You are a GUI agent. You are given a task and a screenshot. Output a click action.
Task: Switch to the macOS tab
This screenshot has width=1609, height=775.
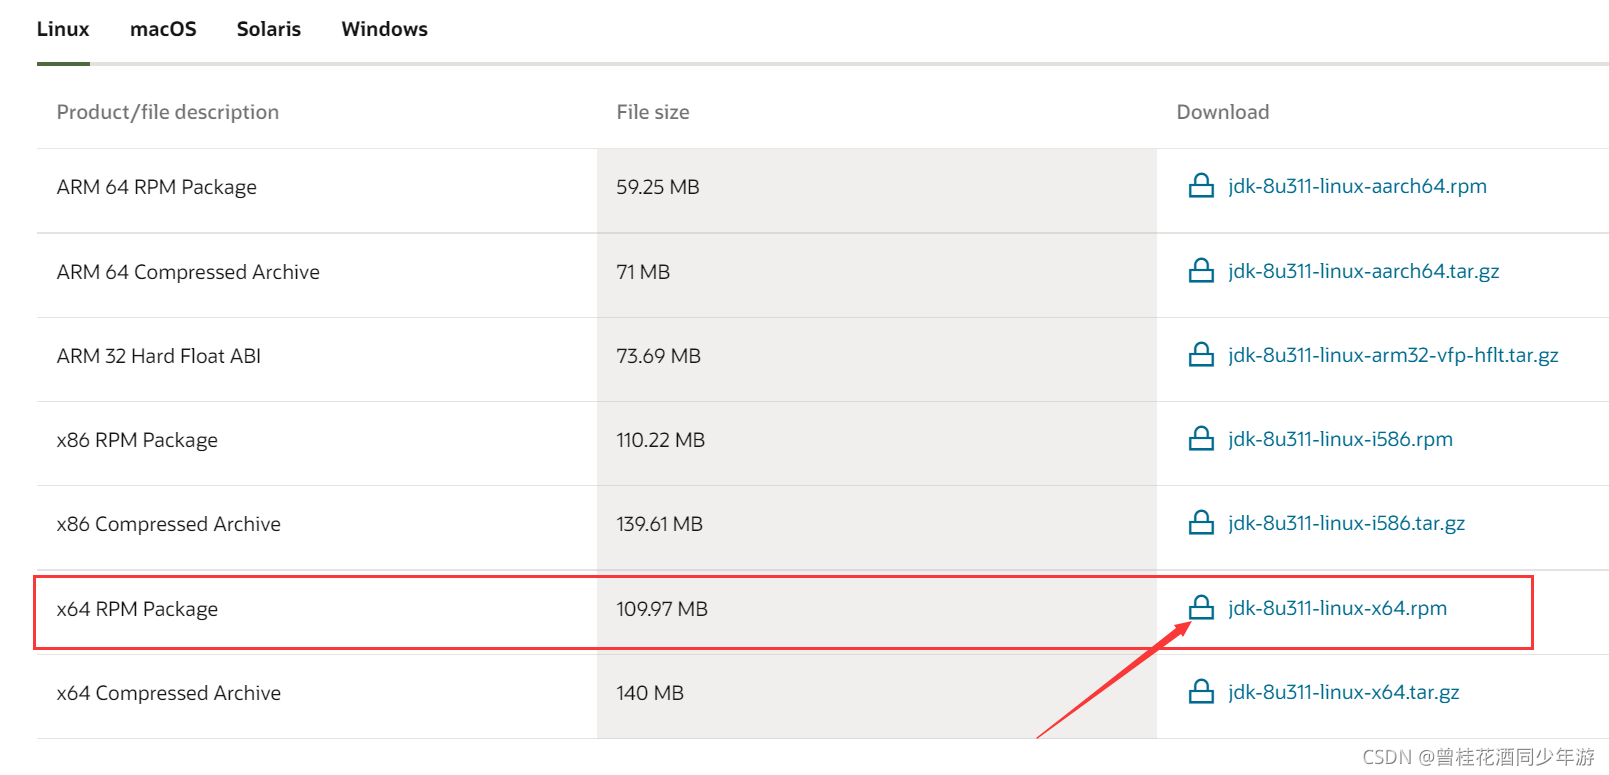(x=163, y=29)
